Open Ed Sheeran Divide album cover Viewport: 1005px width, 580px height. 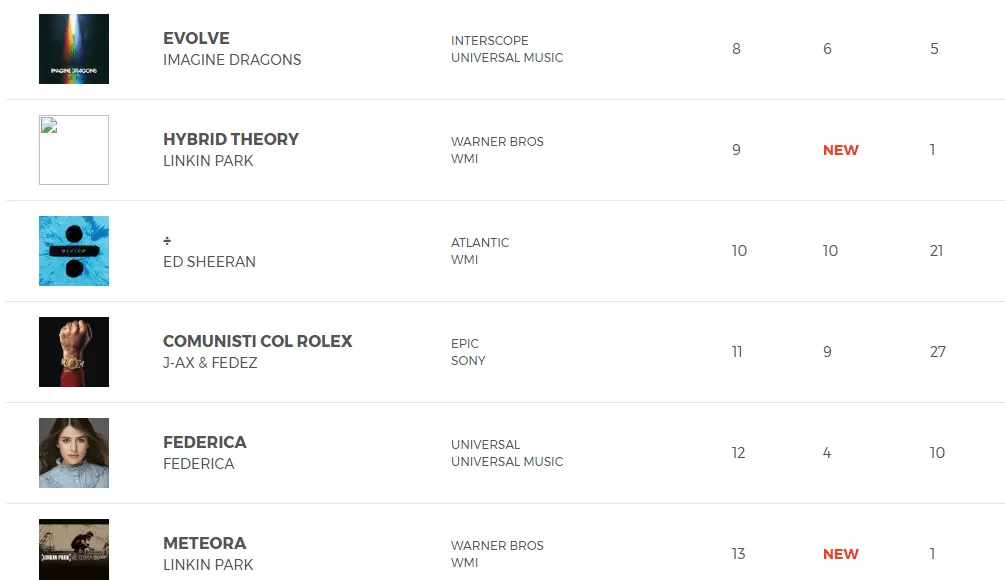click(74, 251)
